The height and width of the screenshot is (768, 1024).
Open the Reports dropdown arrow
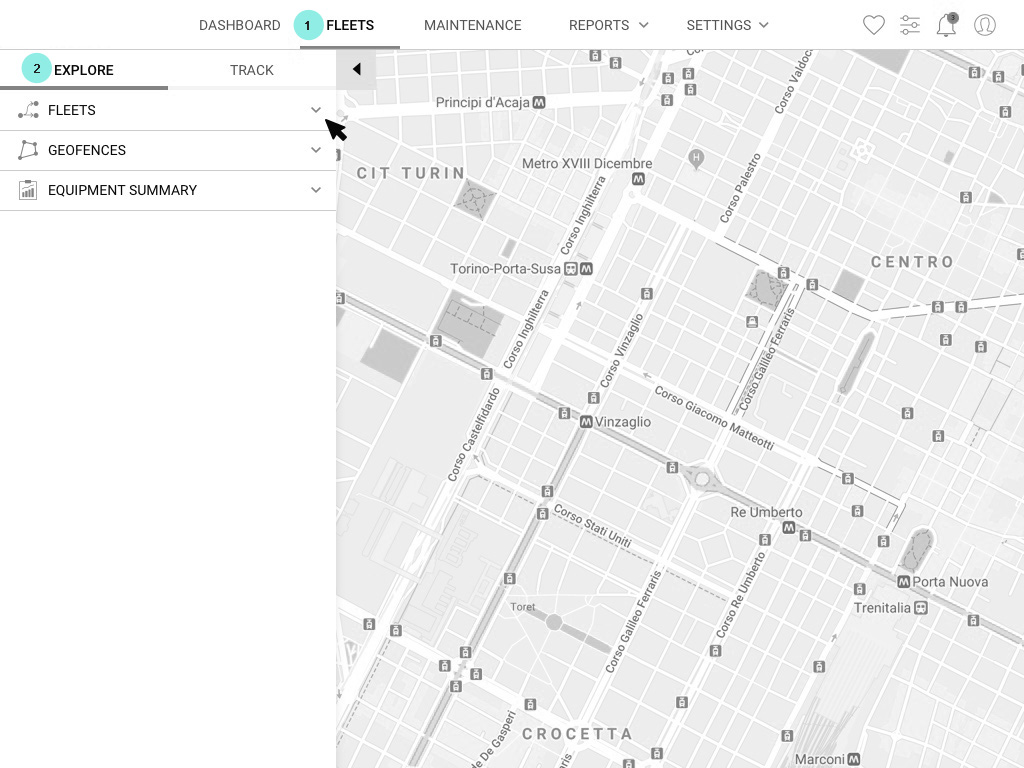click(x=643, y=25)
